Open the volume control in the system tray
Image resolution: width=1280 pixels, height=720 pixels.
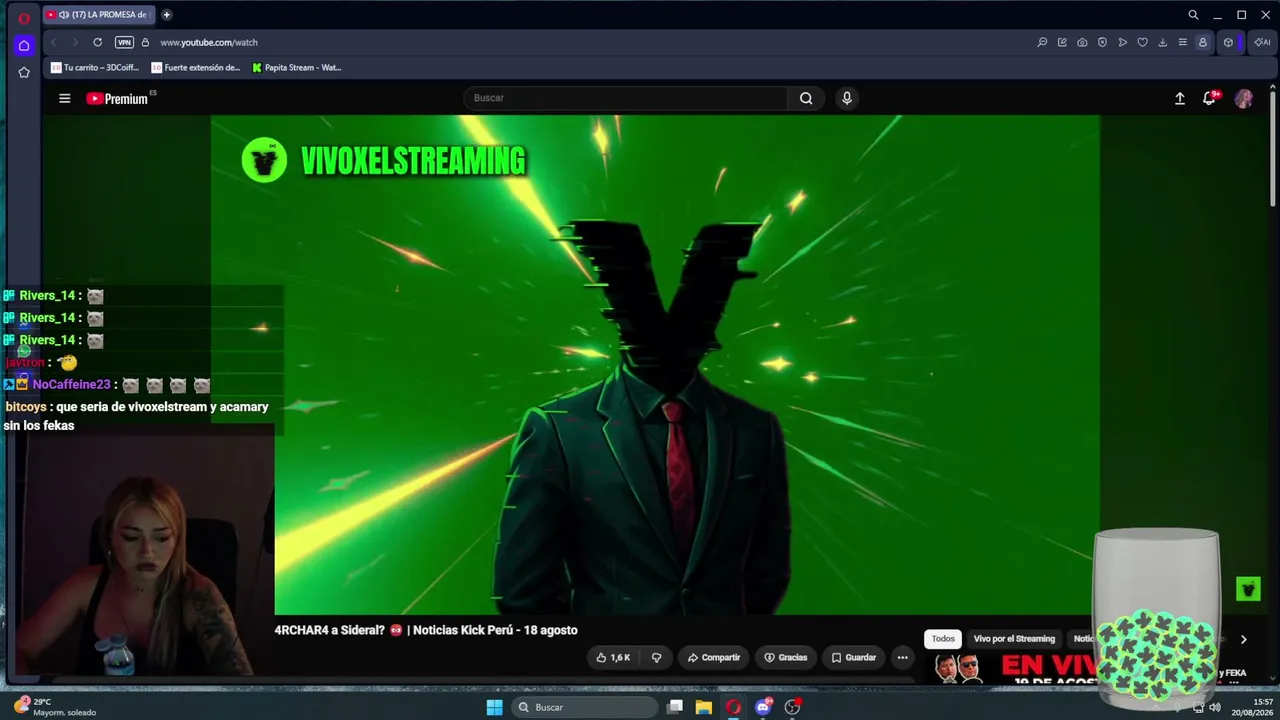click(1215, 707)
